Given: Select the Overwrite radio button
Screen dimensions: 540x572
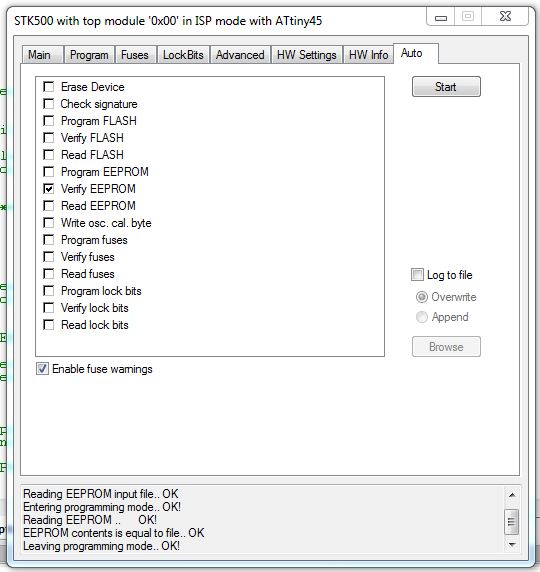Looking at the screenshot, I should pyautogui.click(x=422, y=297).
